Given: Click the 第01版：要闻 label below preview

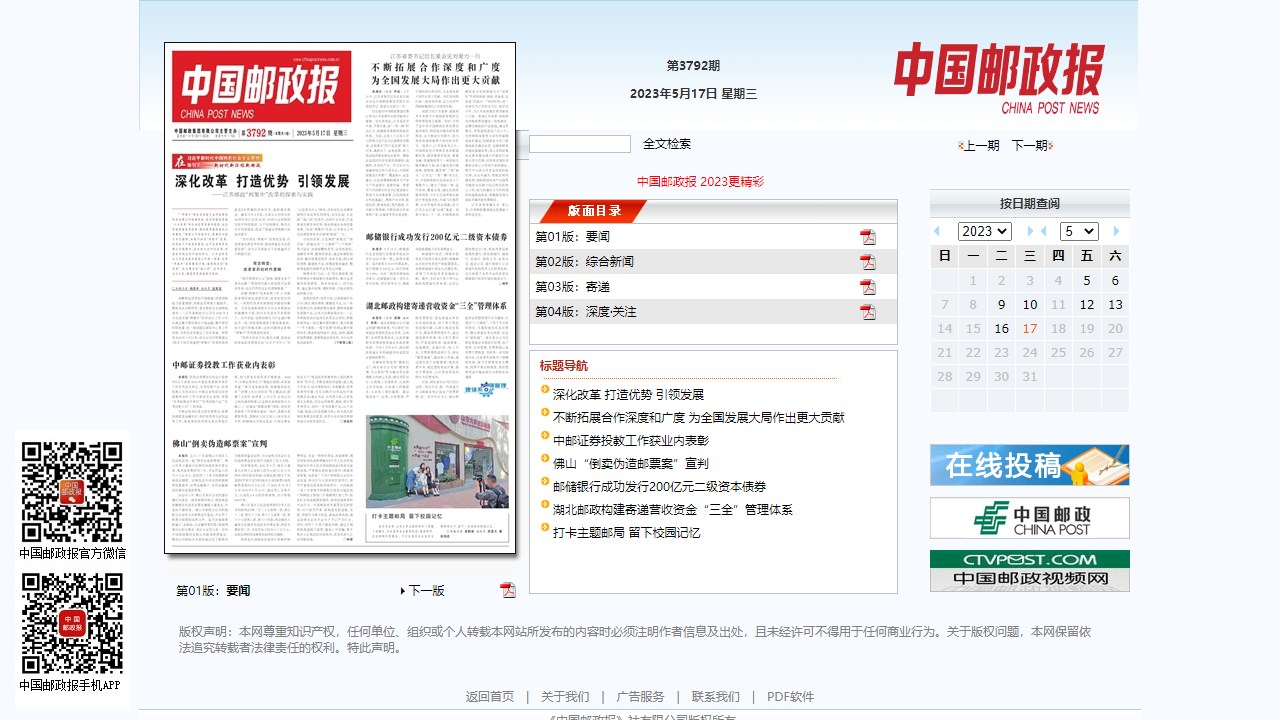Looking at the screenshot, I should pos(213,590).
